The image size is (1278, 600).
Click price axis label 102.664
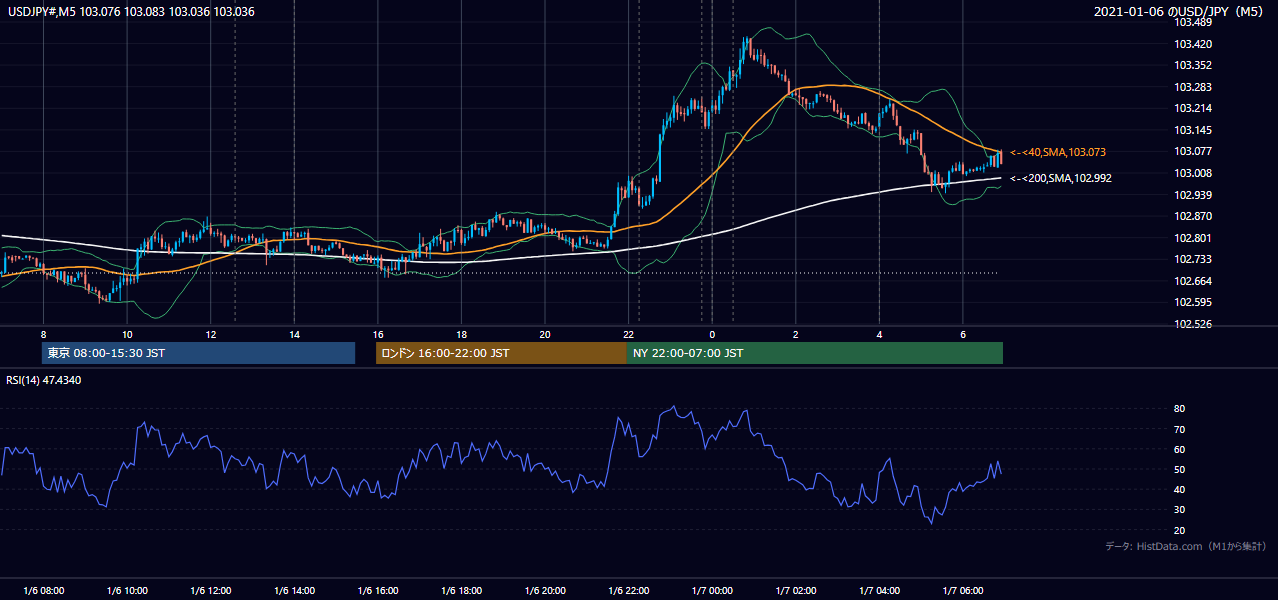pyautogui.click(x=1193, y=281)
